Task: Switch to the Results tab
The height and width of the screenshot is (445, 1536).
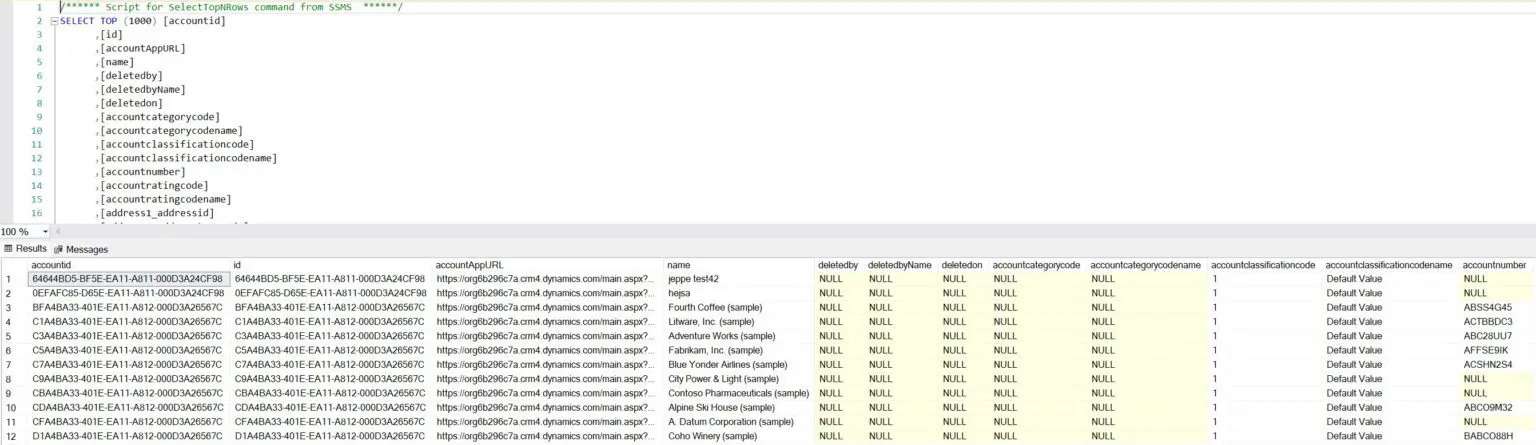Action: 26,249
